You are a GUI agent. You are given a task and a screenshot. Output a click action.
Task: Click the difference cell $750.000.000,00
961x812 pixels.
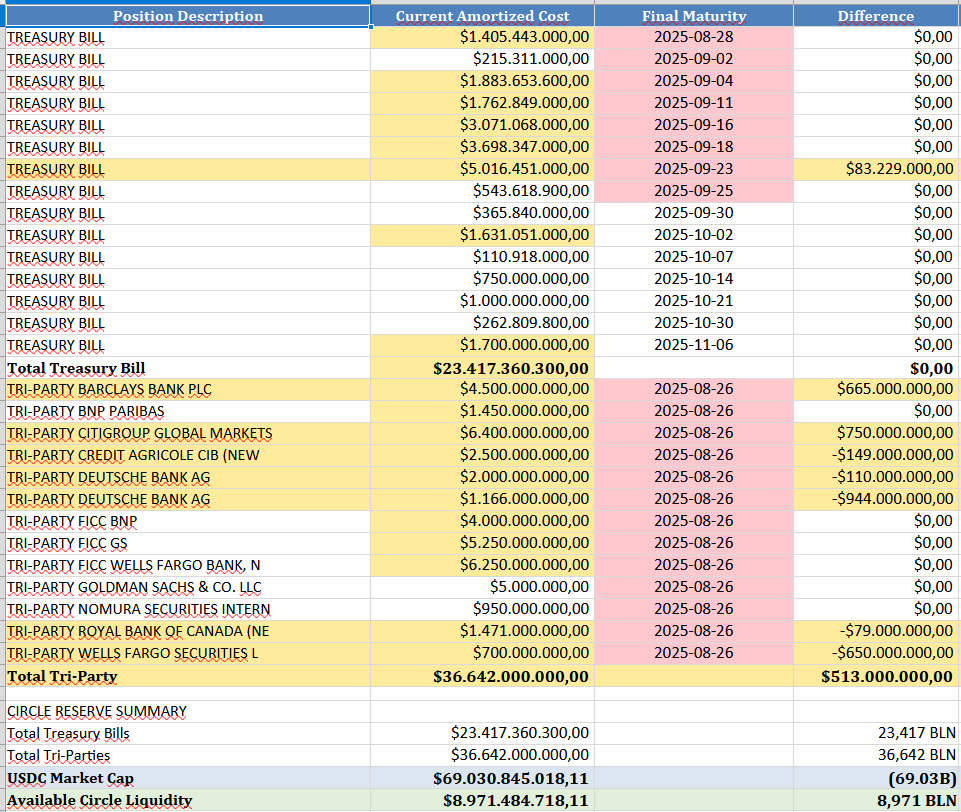(x=876, y=434)
